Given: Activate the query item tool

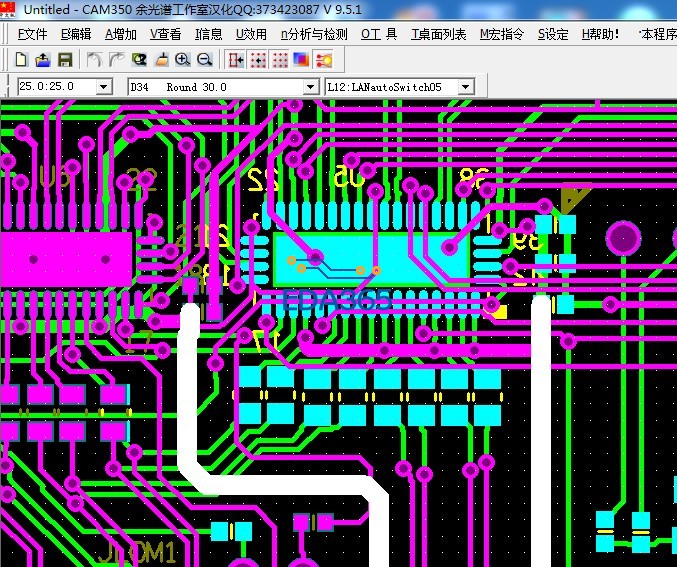Looking at the screenshot, I should (139, 60).
